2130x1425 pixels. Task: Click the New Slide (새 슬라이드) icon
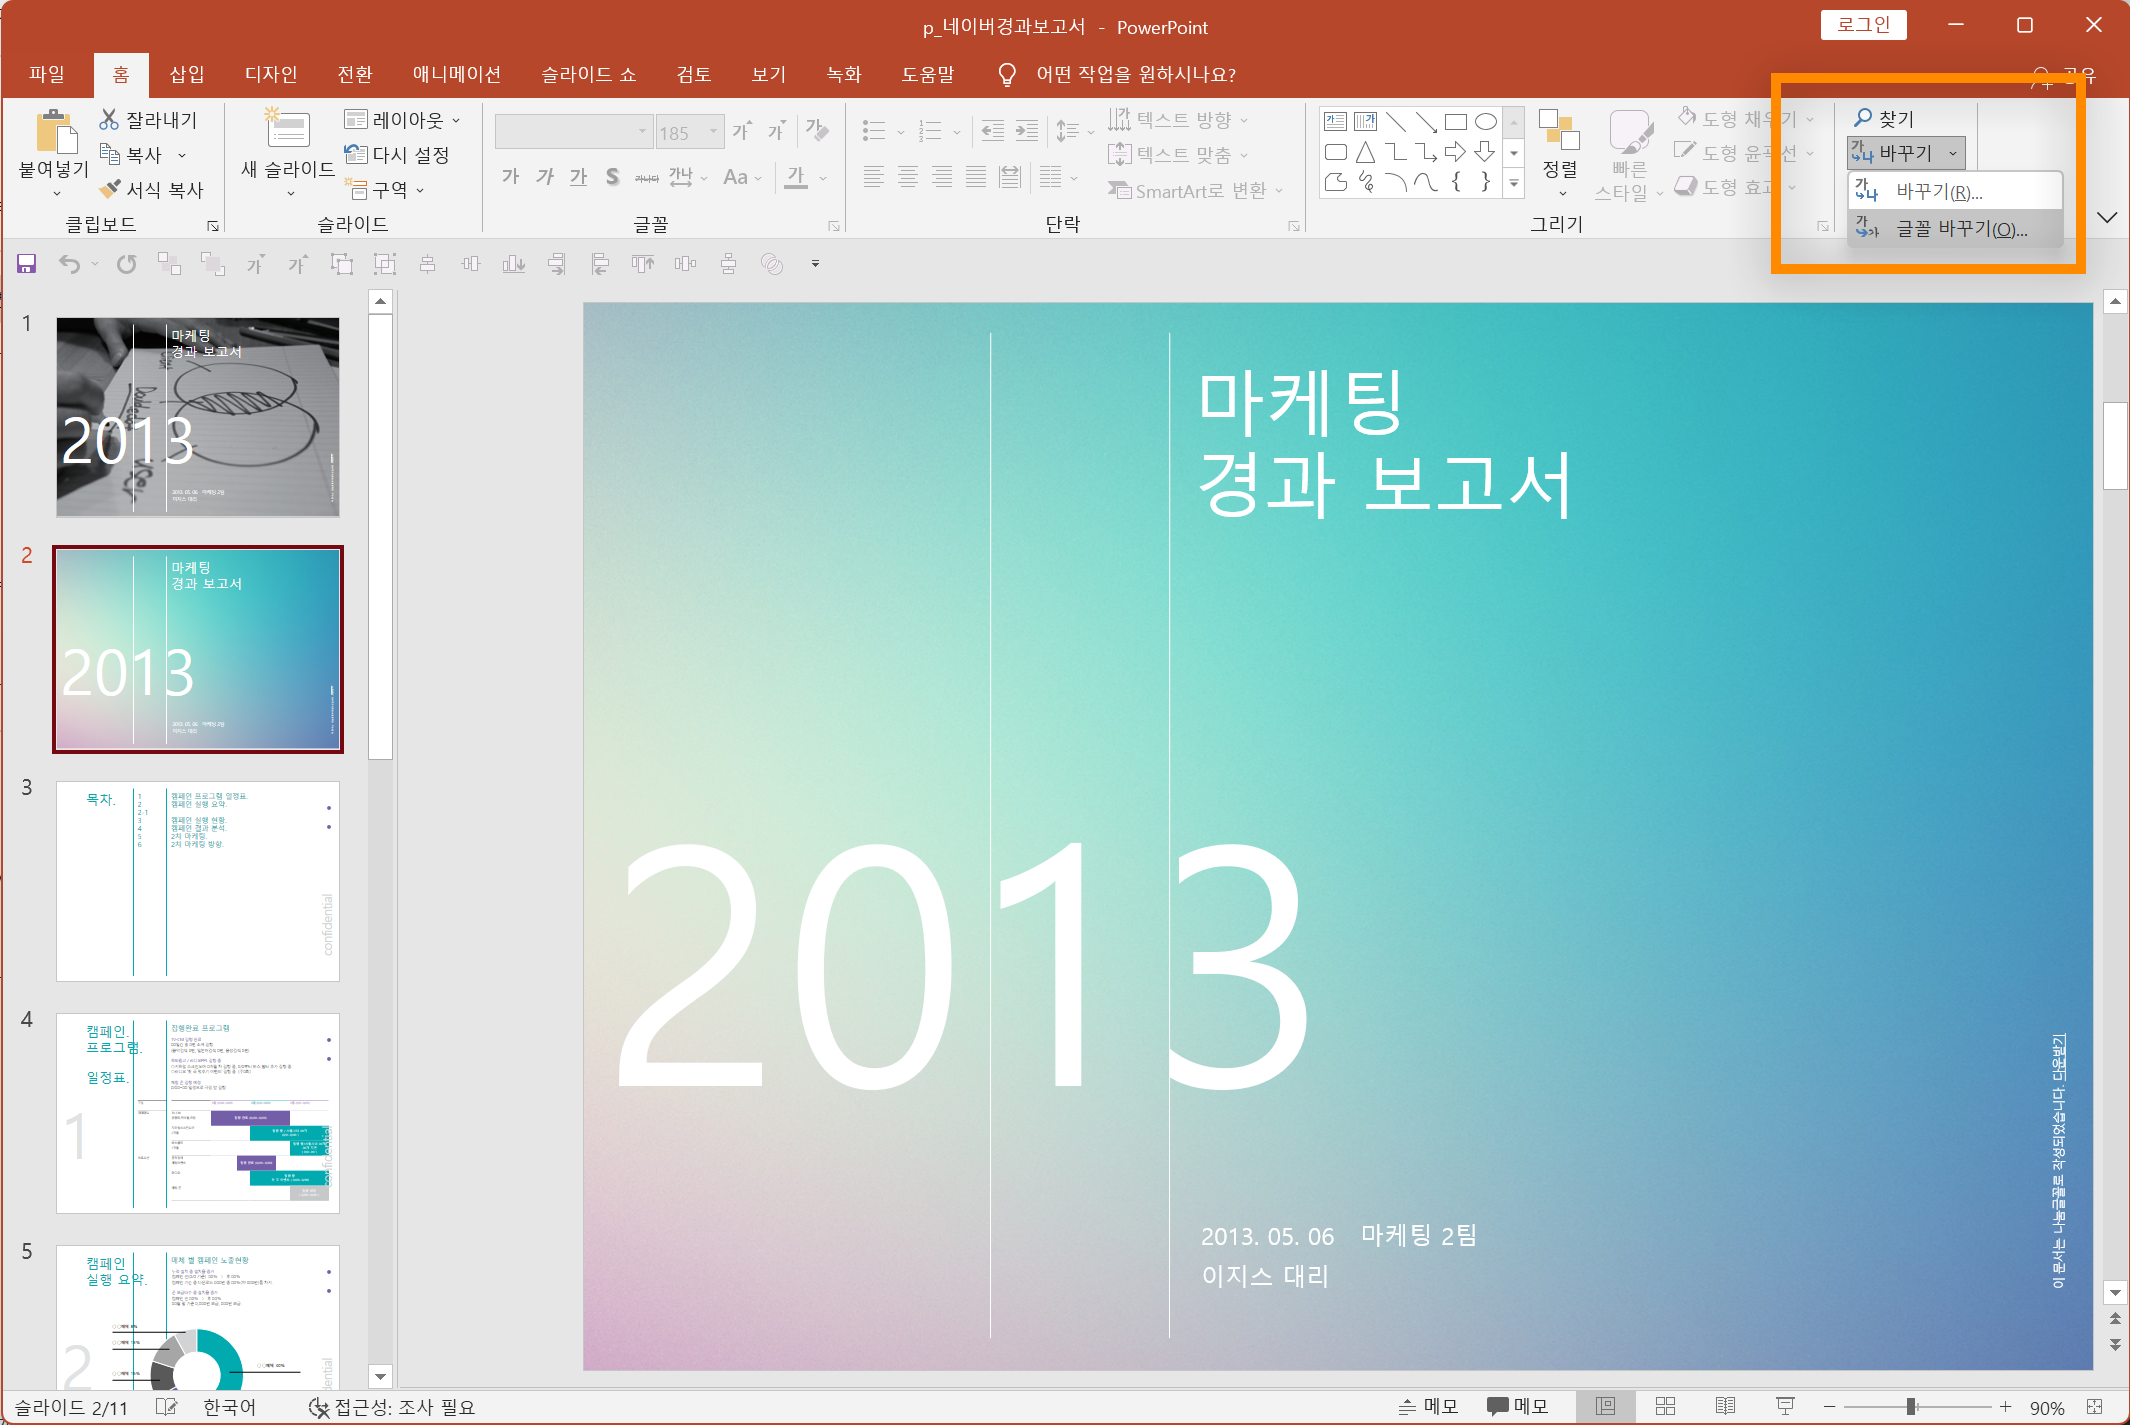(288, 130)
